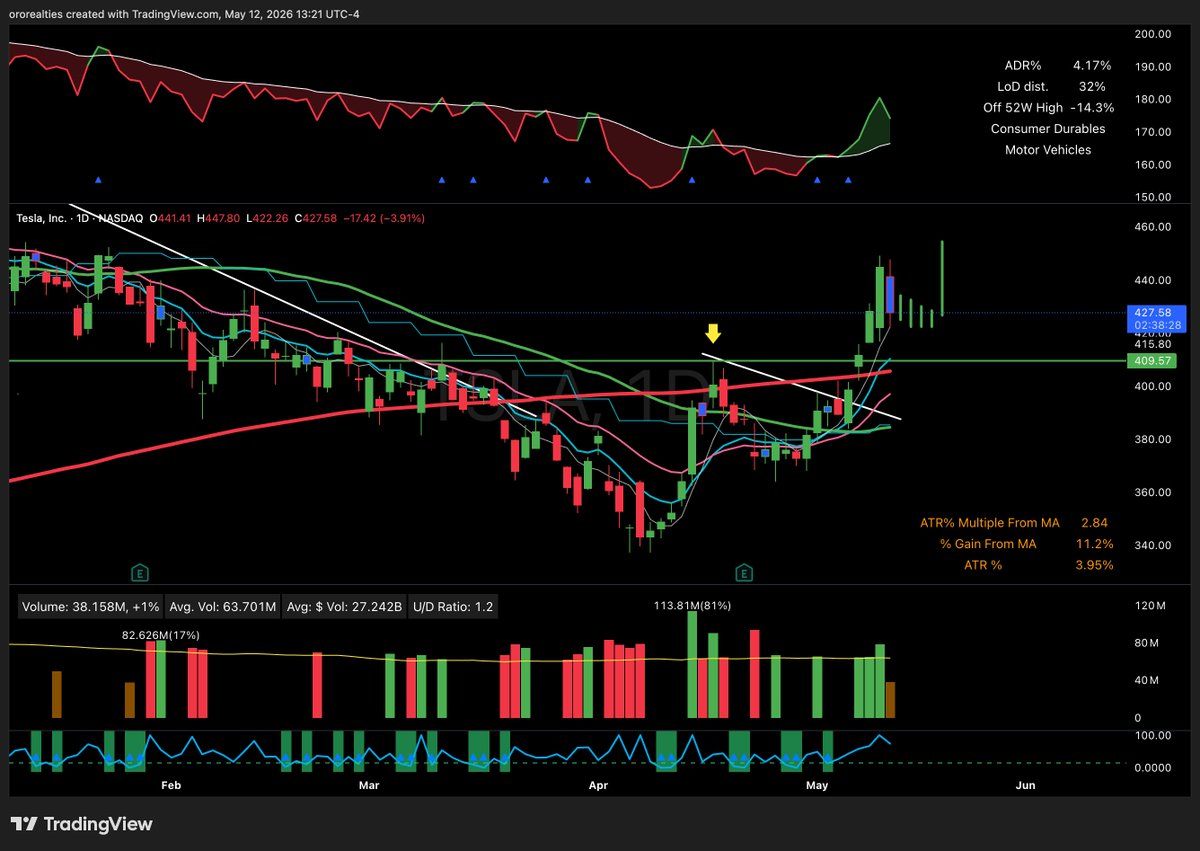Image resolution: width=1200 pixels, height=851 pixels.
Task: Click 400.00 on the price axis
Action: pyautogui.click(x=1152, y=386)
